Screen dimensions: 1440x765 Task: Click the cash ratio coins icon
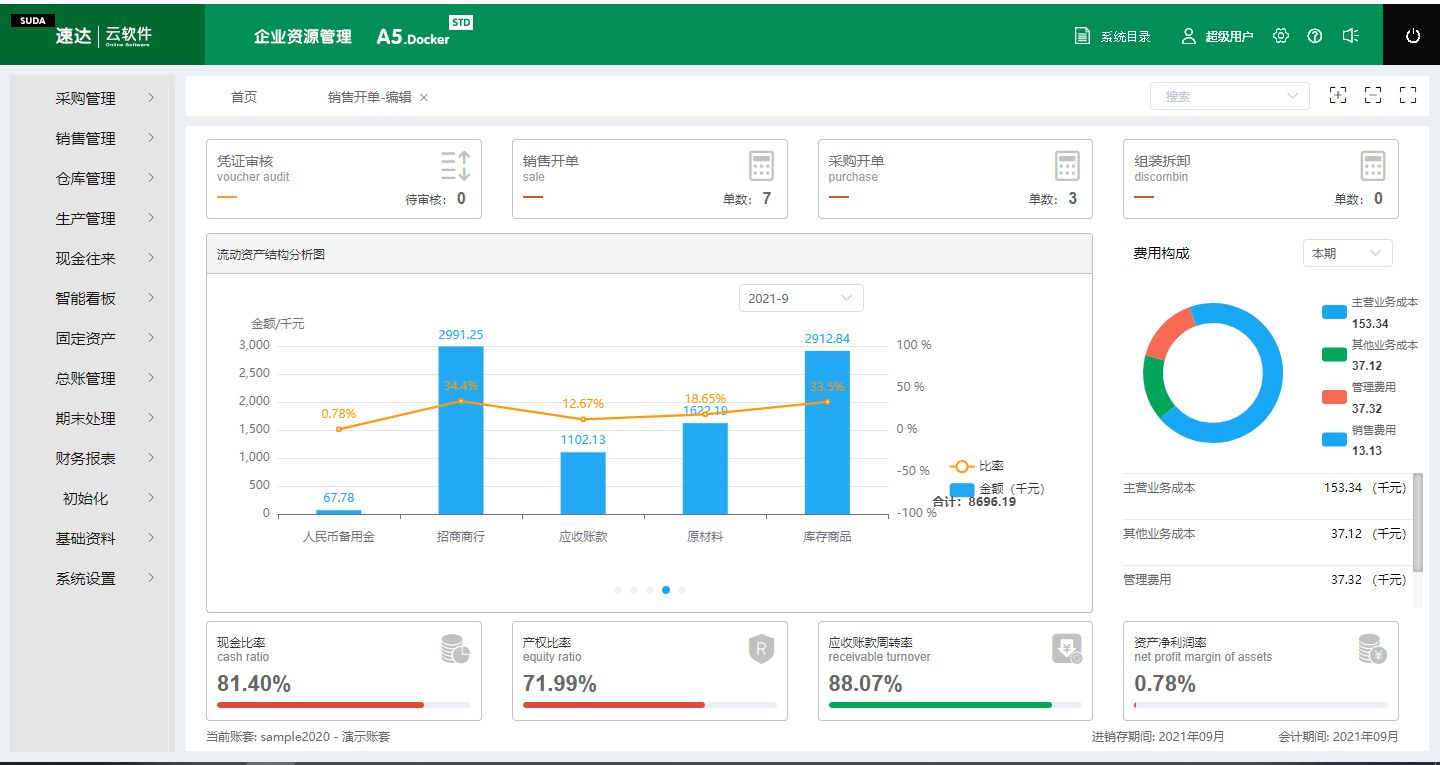coord(455,649)
